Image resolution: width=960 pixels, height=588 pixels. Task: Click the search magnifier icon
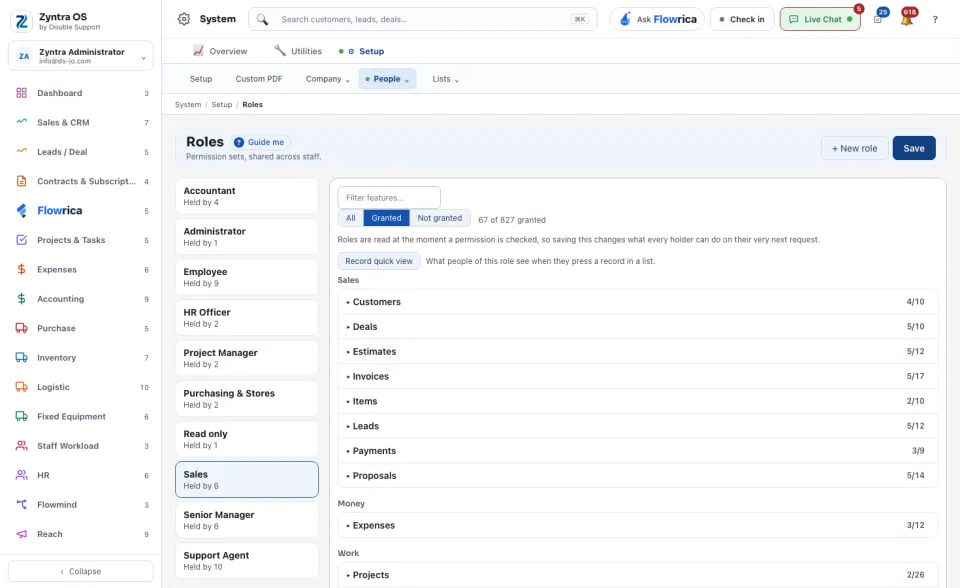coord(262,20)
